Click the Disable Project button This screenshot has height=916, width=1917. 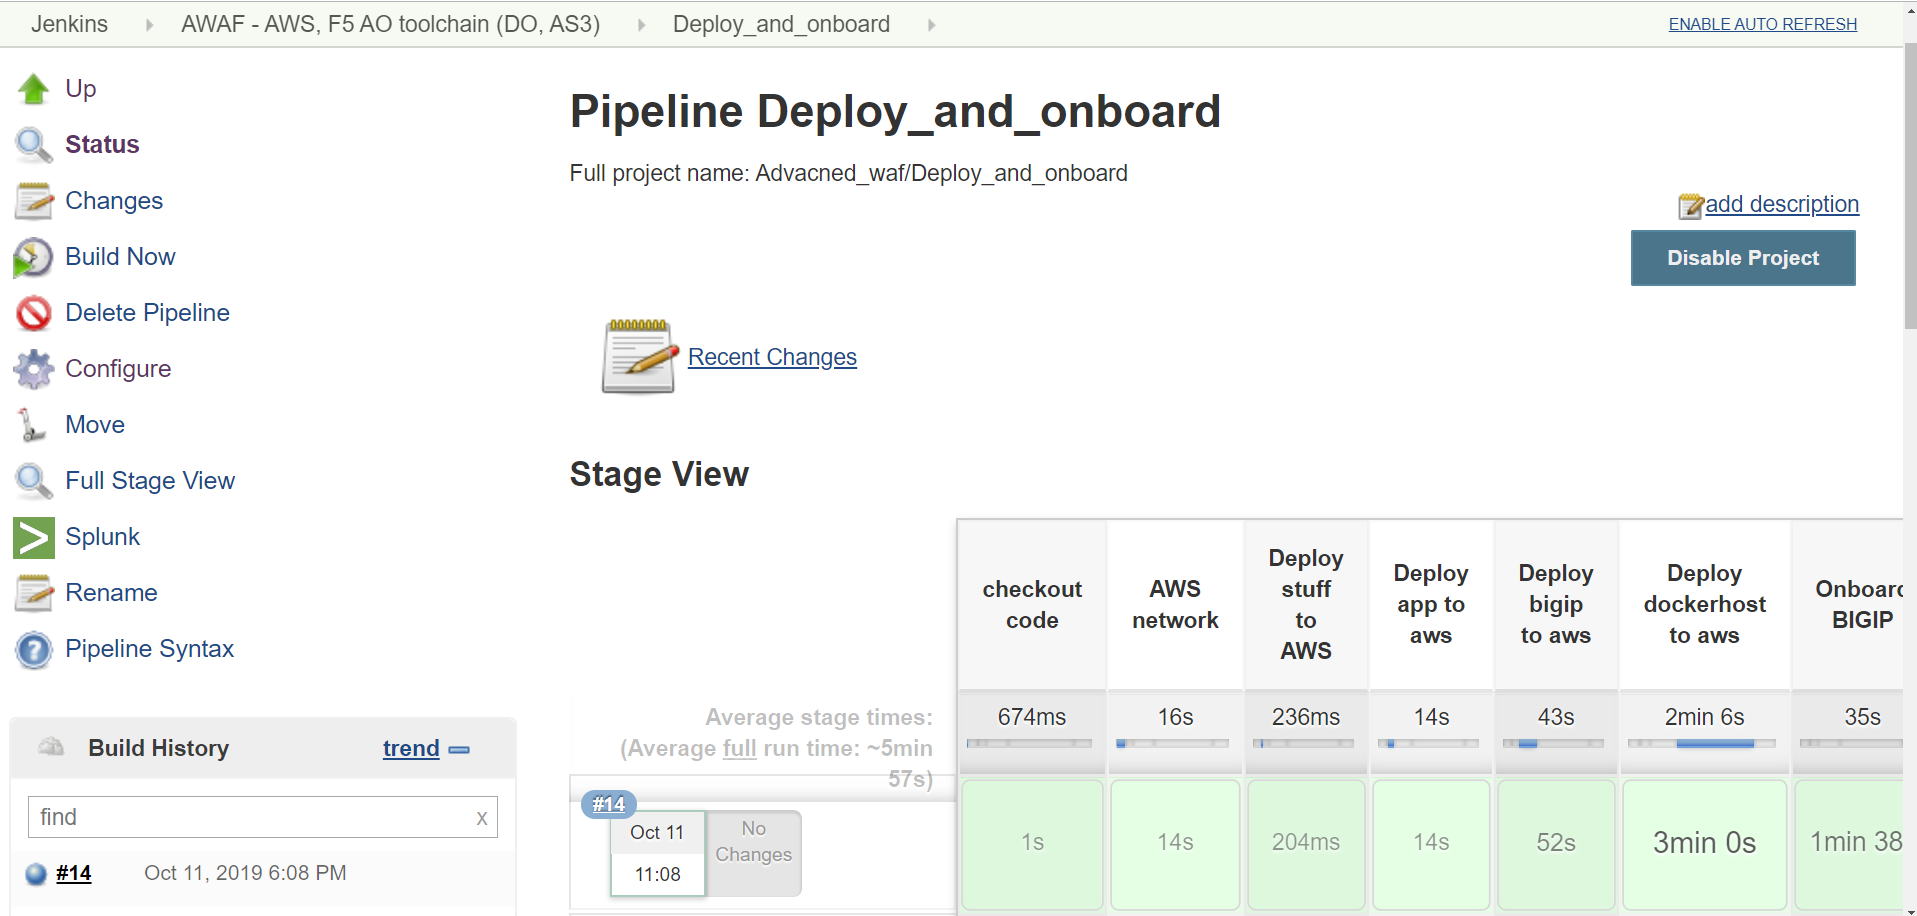1742,258
